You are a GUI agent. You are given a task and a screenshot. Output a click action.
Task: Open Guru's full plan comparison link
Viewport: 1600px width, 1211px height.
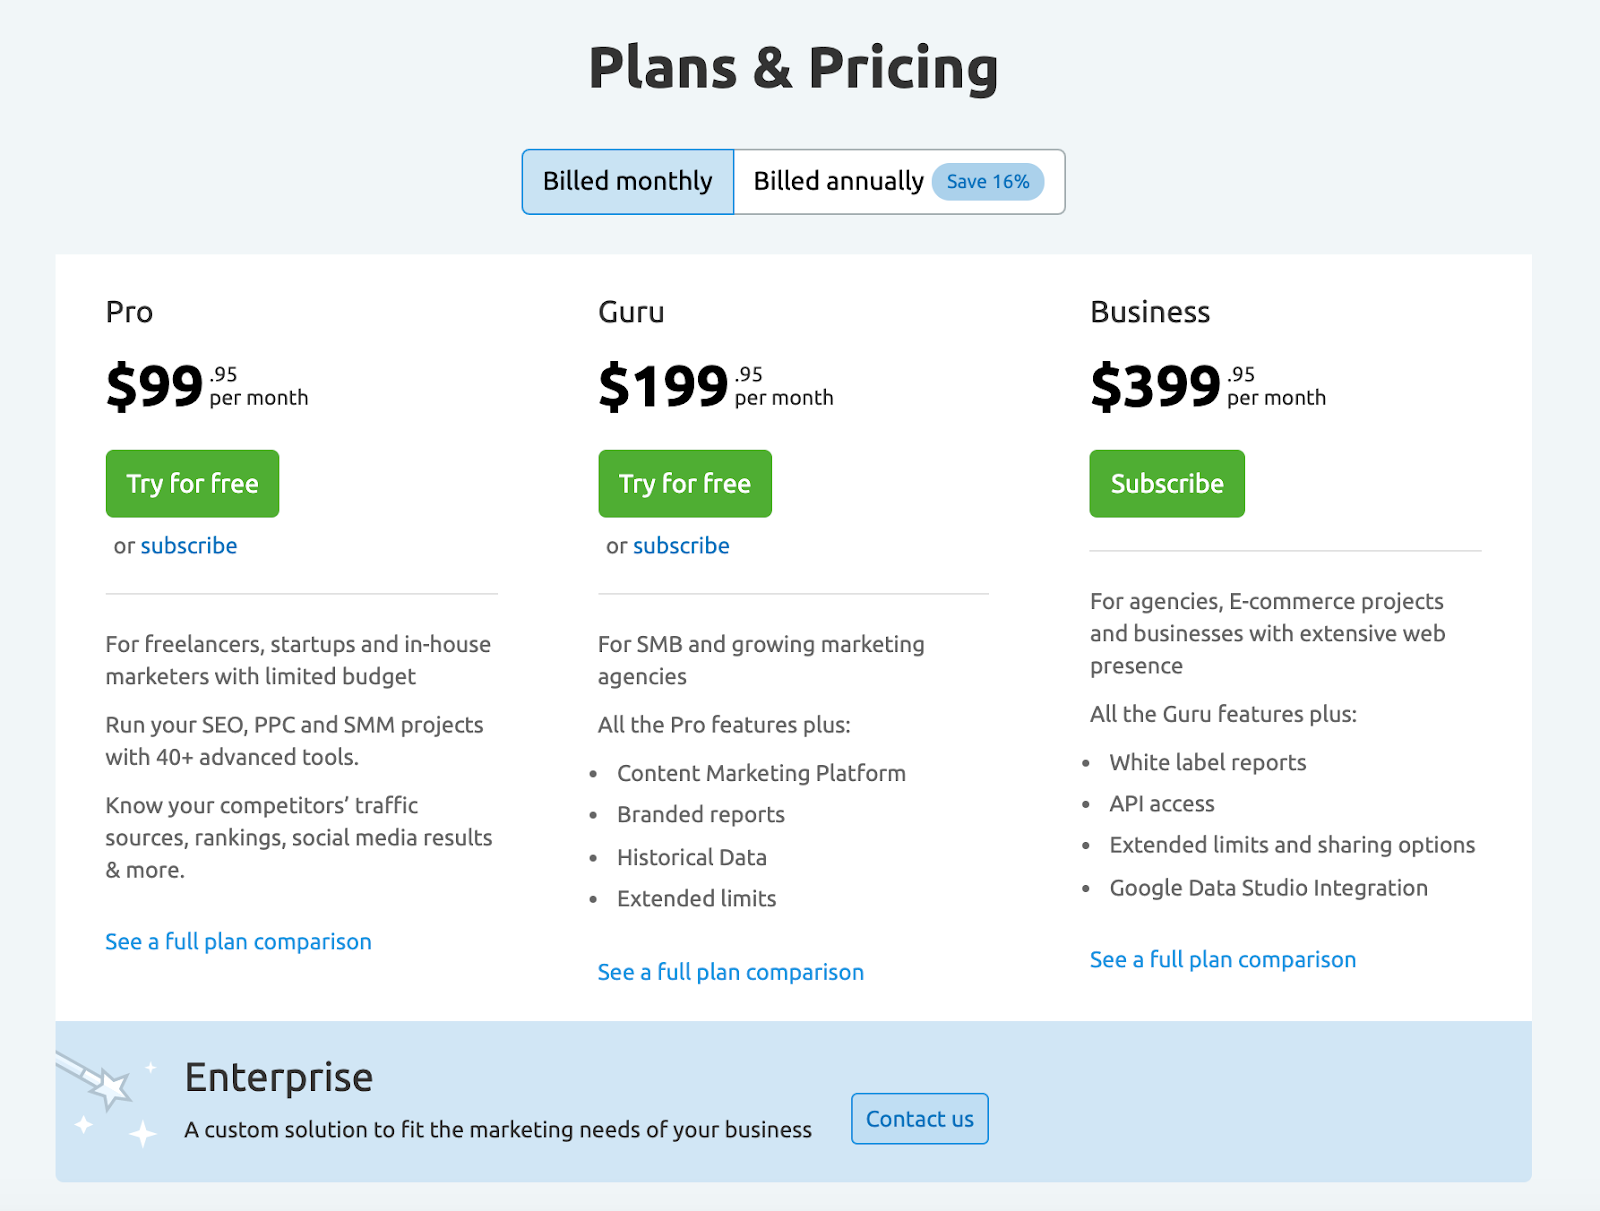pos(731,972)
